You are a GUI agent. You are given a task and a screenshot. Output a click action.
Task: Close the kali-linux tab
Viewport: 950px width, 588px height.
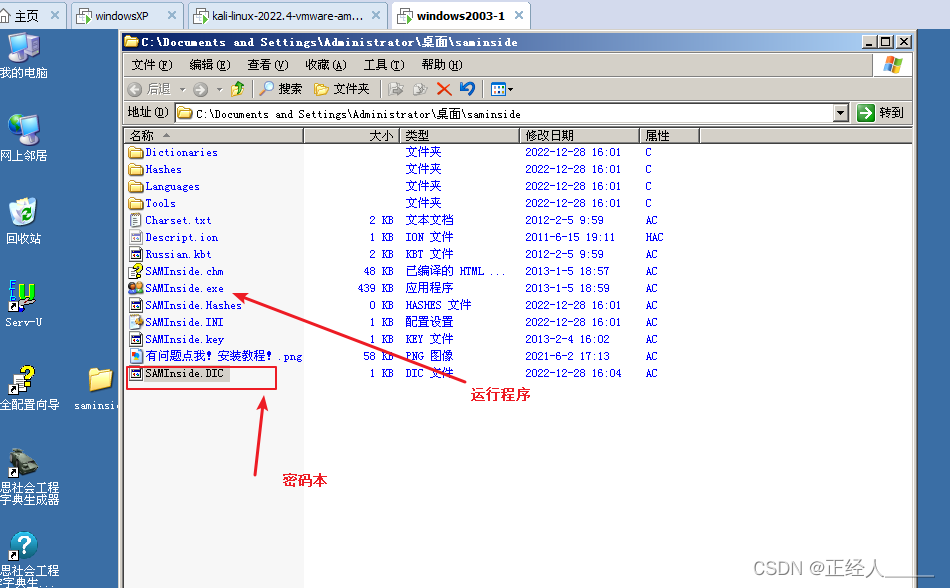click(376, 16)
